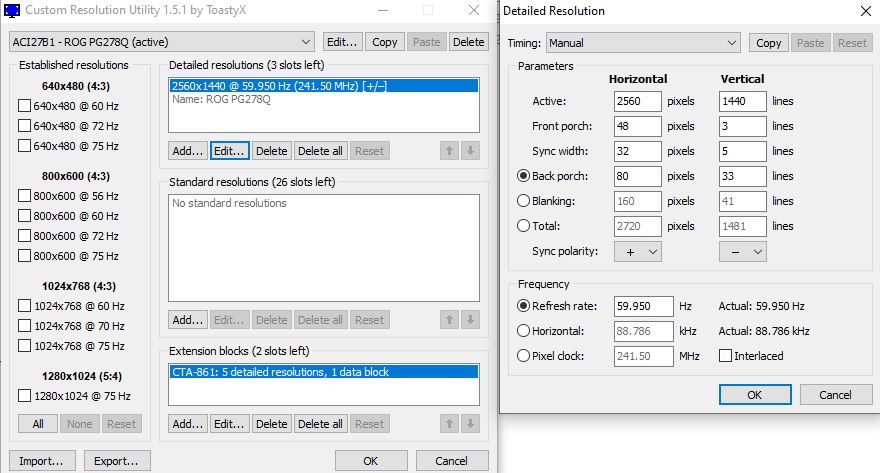This screenshot has height=473, width=880.
Task: Tick 1024x768 @ 60 Hz checkbox
Action: [24, 306]
